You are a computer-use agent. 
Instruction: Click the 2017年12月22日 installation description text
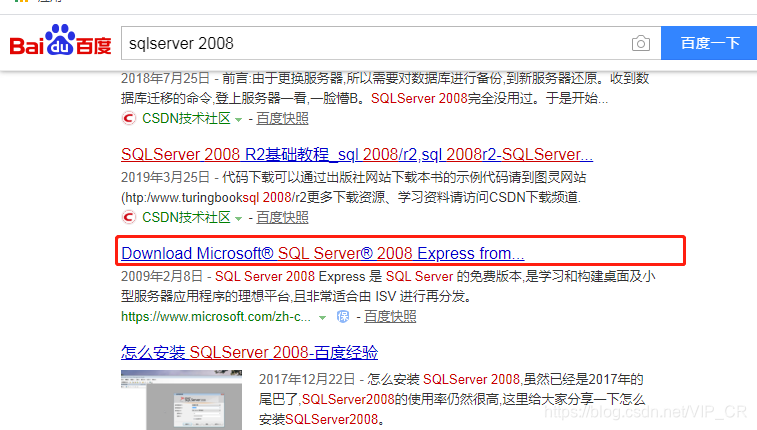[x=451, y=399]
